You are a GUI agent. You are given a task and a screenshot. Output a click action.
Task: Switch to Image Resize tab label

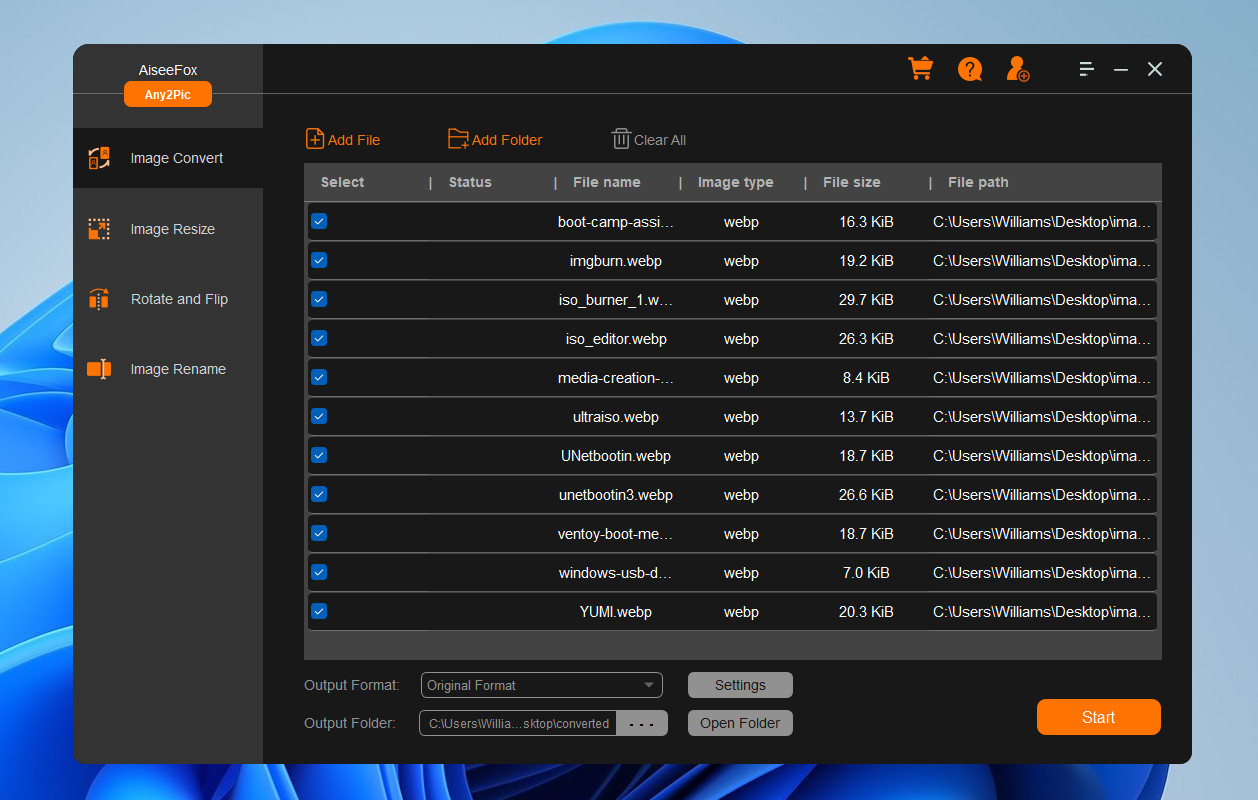[173, 229]
